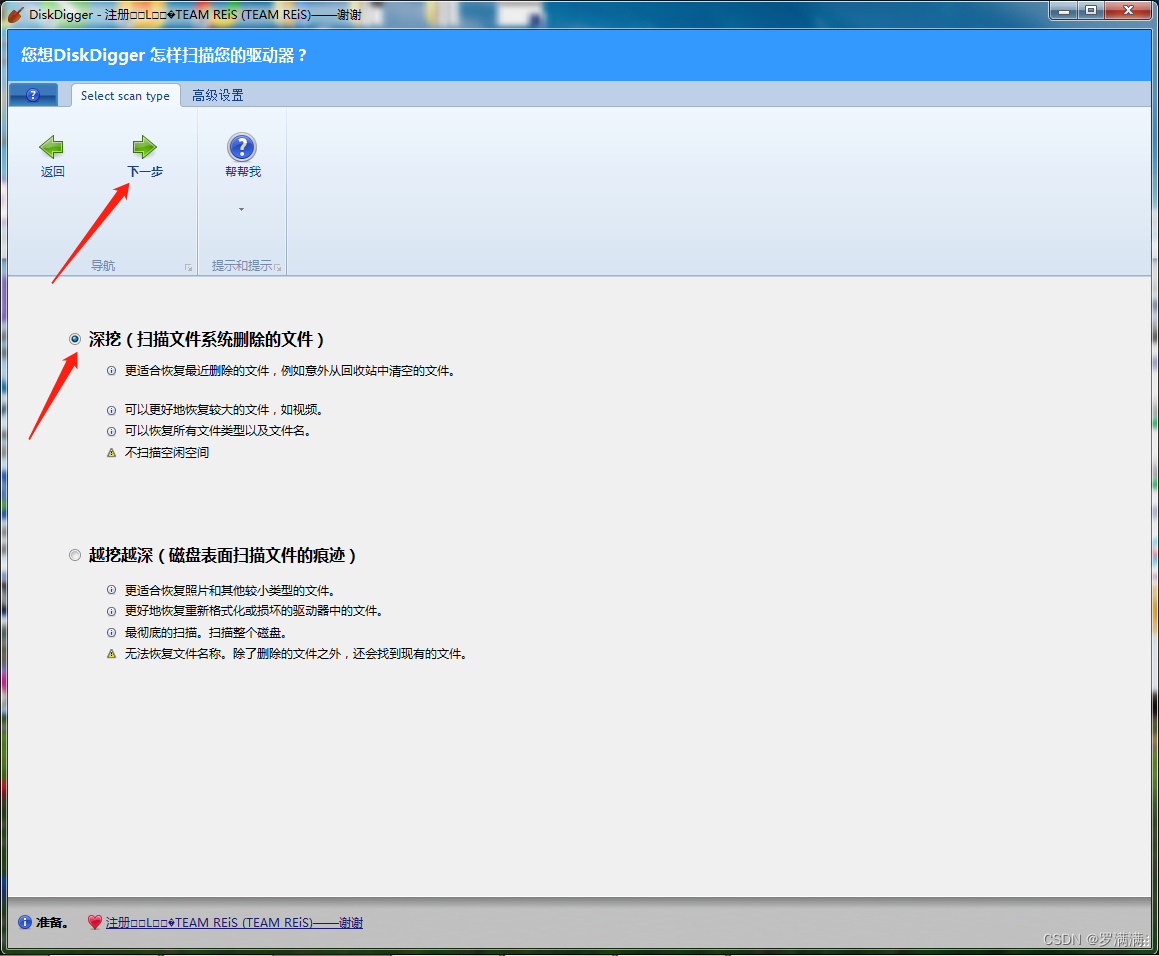Click the blue info icon beside 准备
Screen dimensions: 1159x956
25,922
